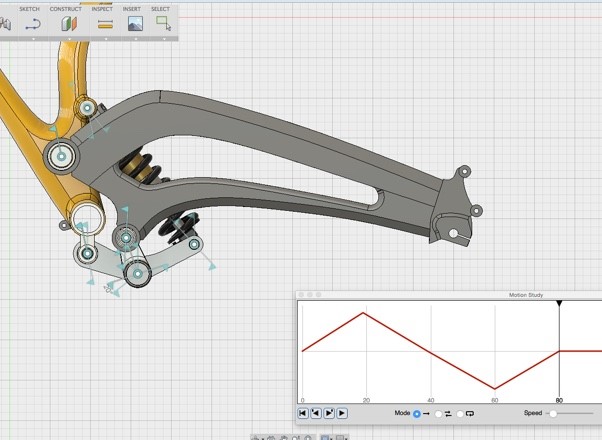Image resolution: width=602 pixels, height=440 pixels.
Task: Expand the Sketch panel dropdown arrow
Action: click(33, 39)
